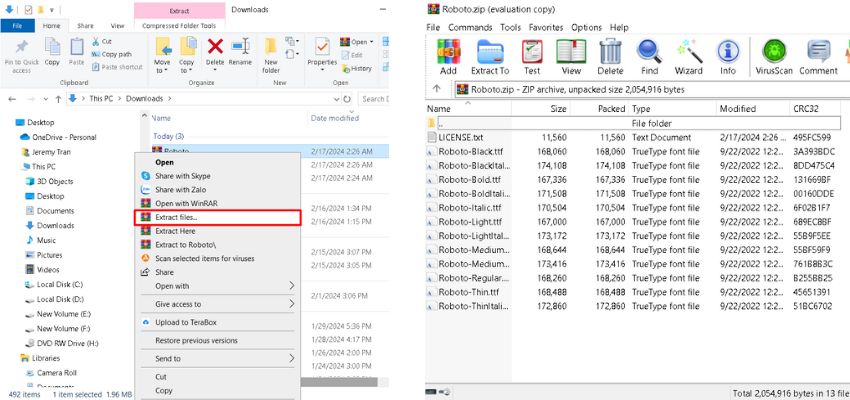Select Local Disk (C:) in the navigation pane
850x400 pixels.
tap(60, 285)
